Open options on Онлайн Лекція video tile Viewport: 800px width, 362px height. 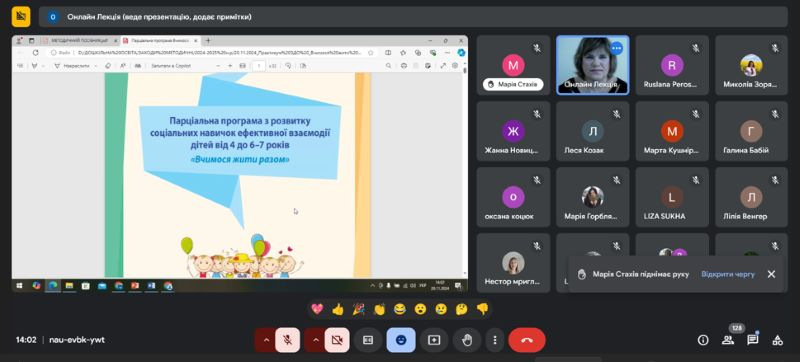[x=616, y=48]
